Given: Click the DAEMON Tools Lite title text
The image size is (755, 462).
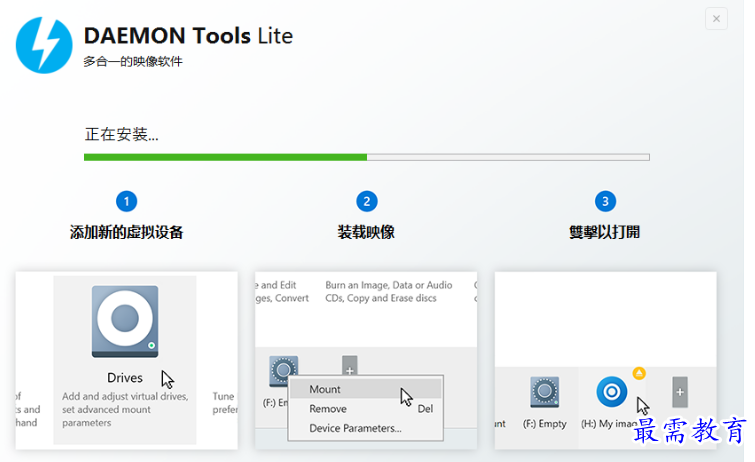Looking at the screenshot, I should pos(188,36).
